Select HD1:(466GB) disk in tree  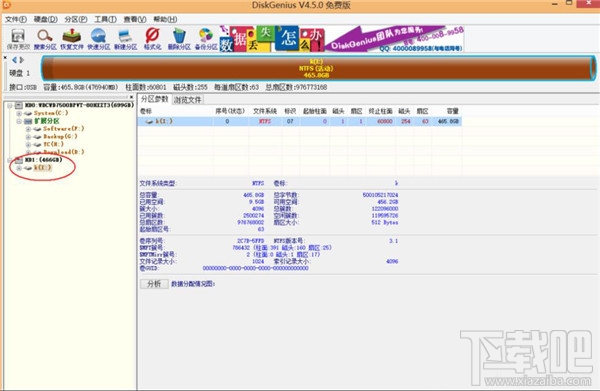pos(43,160)
